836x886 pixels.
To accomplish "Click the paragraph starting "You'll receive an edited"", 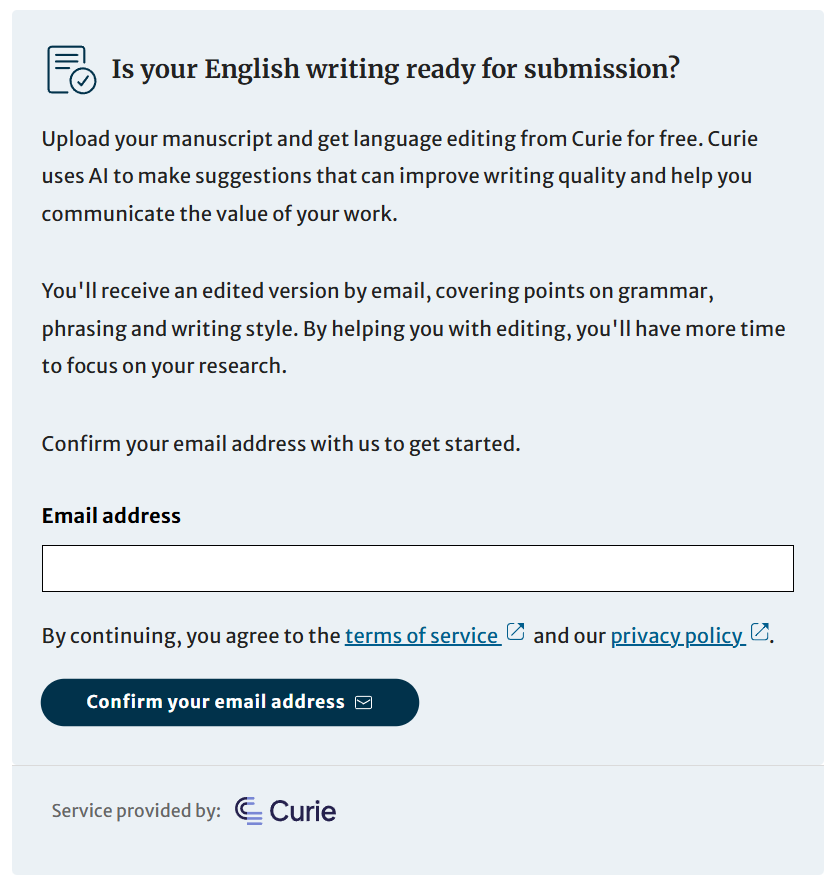I will [413, 328].
